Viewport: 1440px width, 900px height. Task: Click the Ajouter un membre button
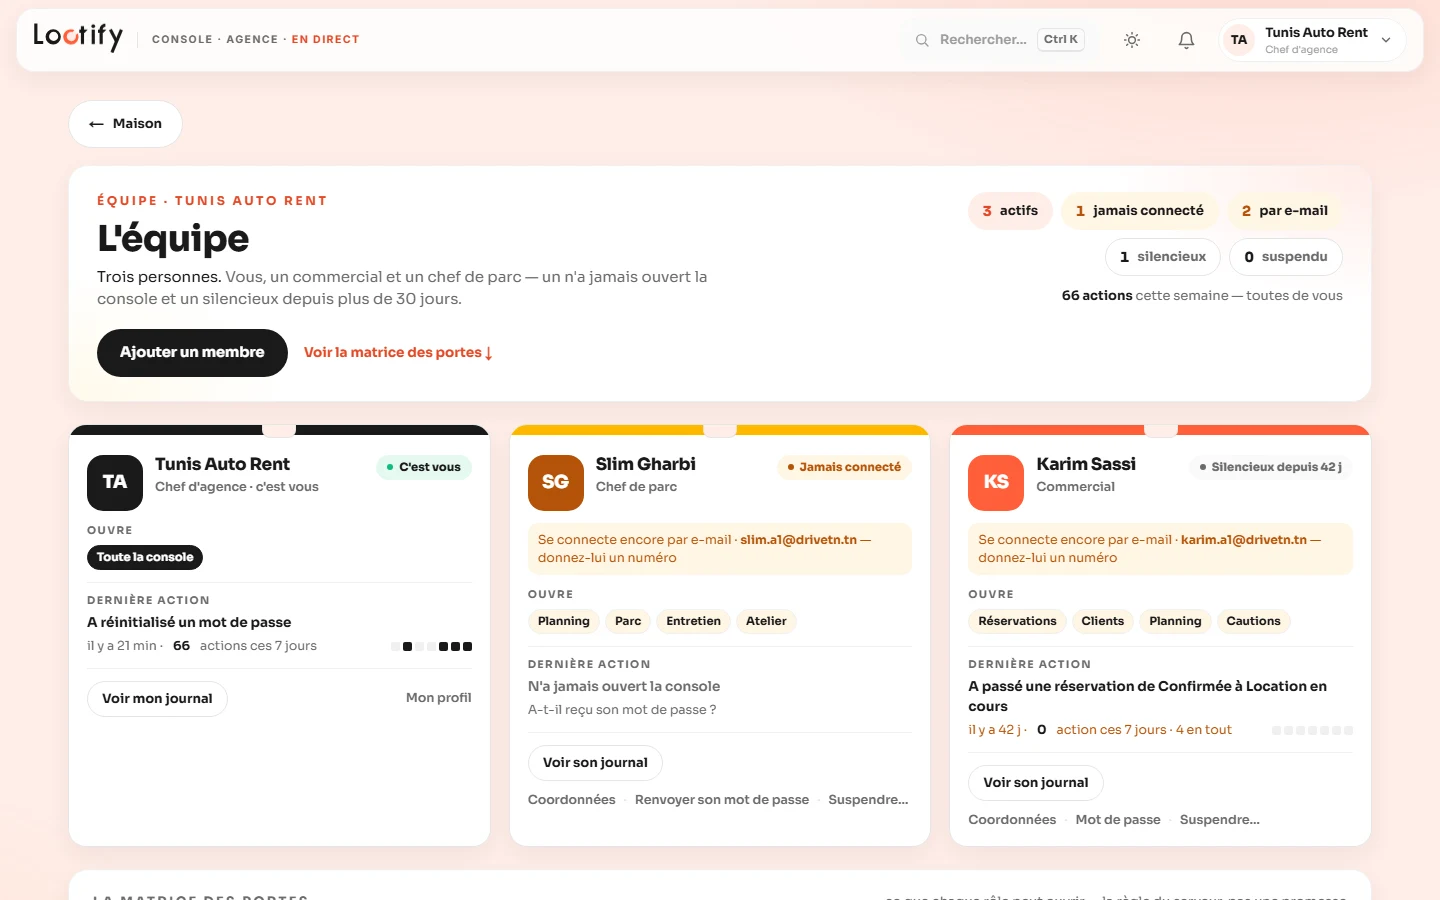coord(192,352)
